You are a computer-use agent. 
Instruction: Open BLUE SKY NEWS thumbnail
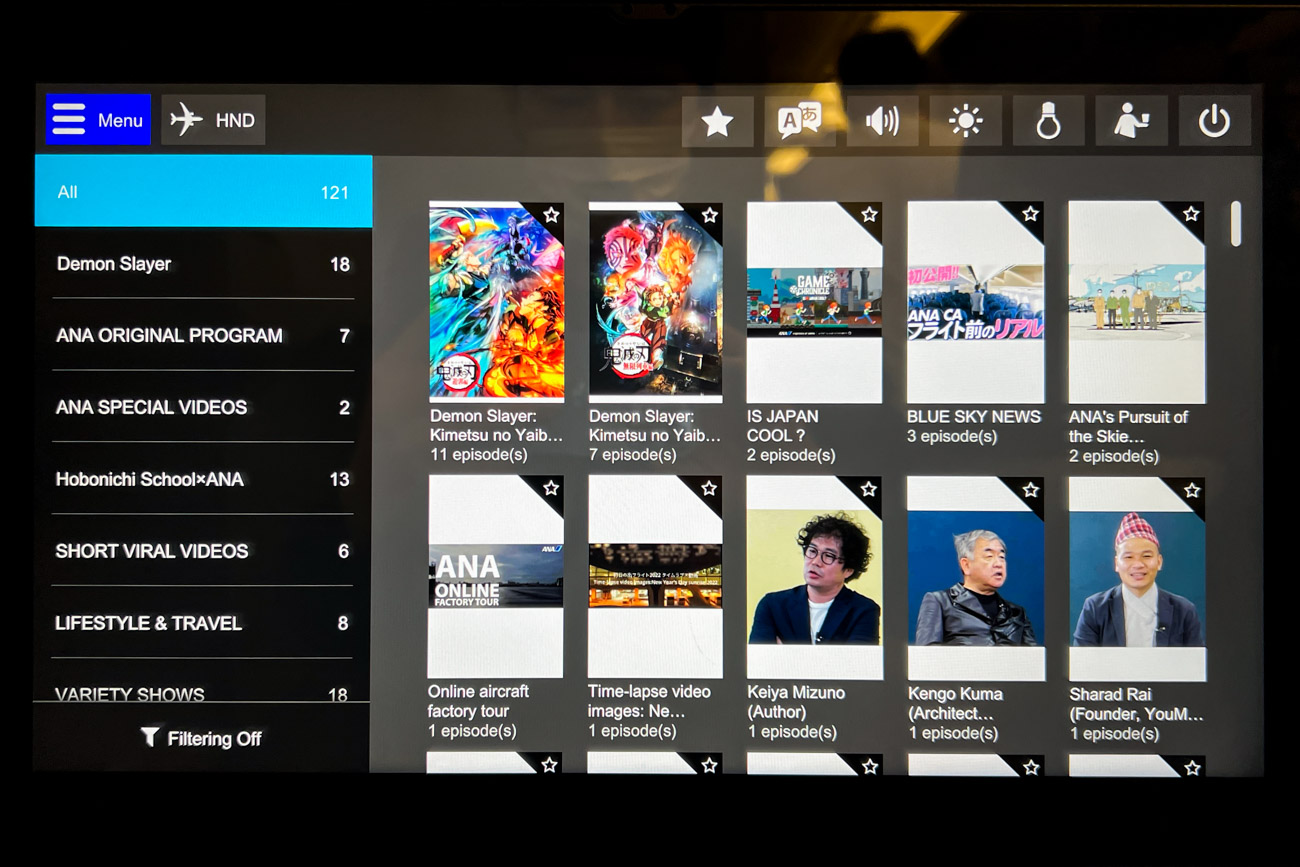tap(975, 302)
